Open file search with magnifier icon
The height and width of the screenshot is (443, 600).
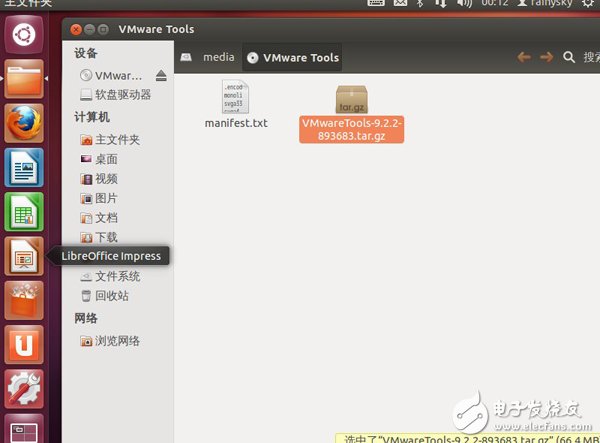click(569, 57)
